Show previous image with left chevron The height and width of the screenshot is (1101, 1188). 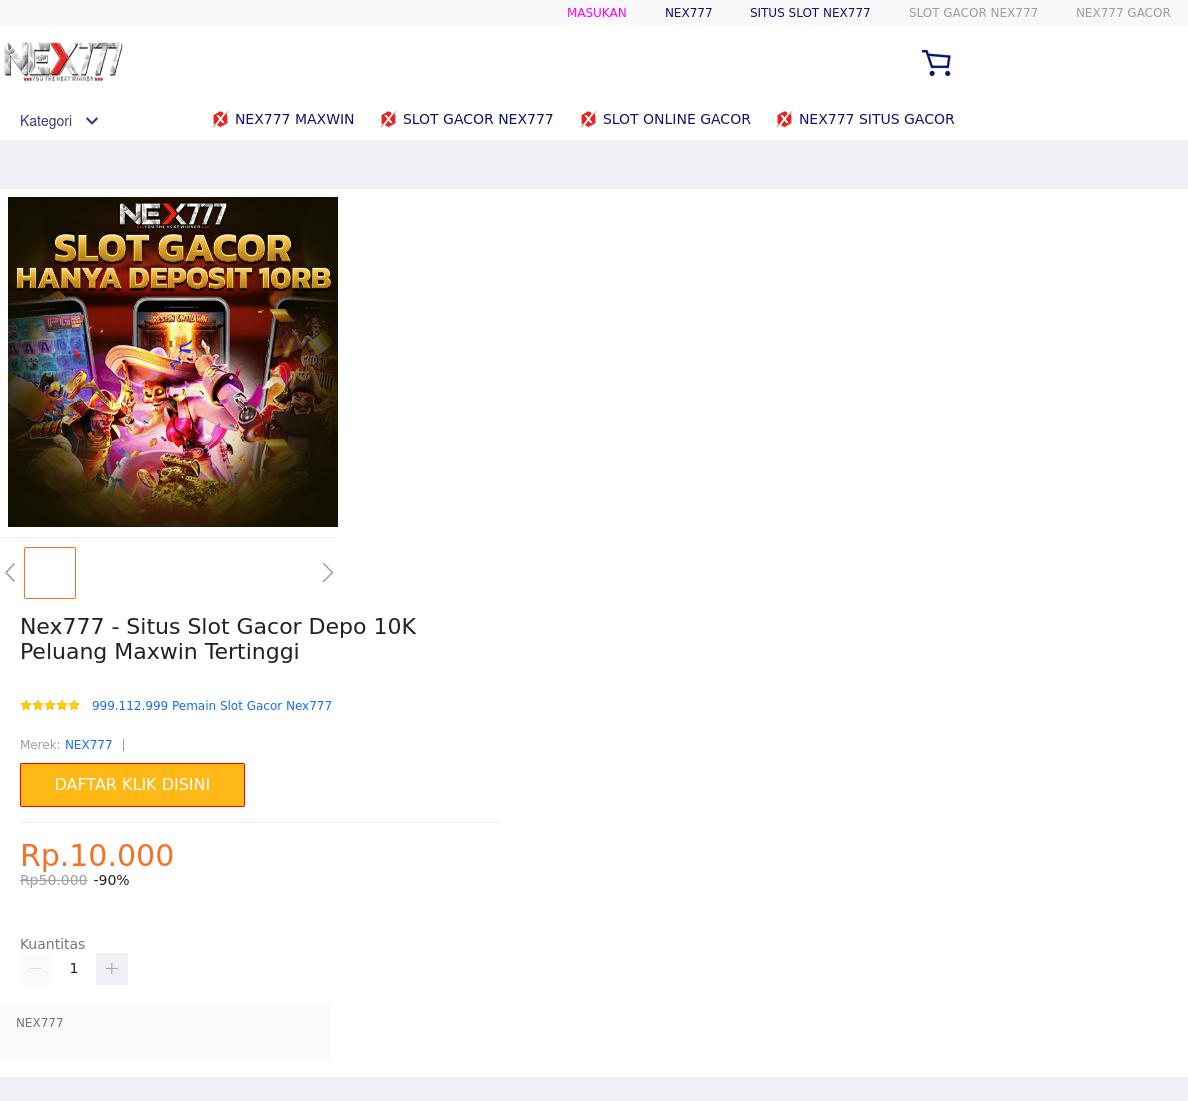[10, 573]
